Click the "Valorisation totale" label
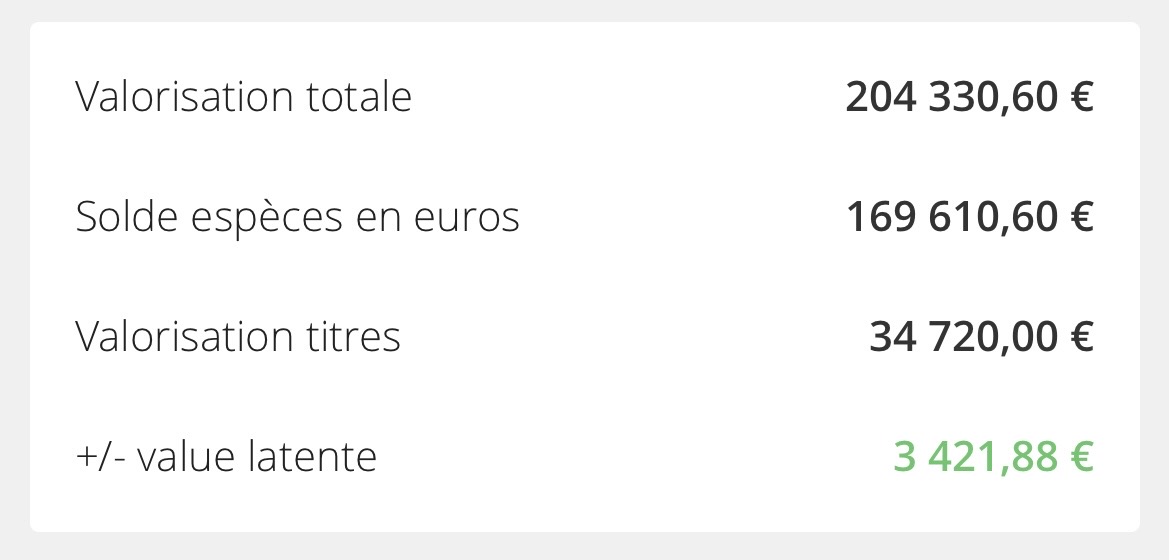 [x=243, y=98]
